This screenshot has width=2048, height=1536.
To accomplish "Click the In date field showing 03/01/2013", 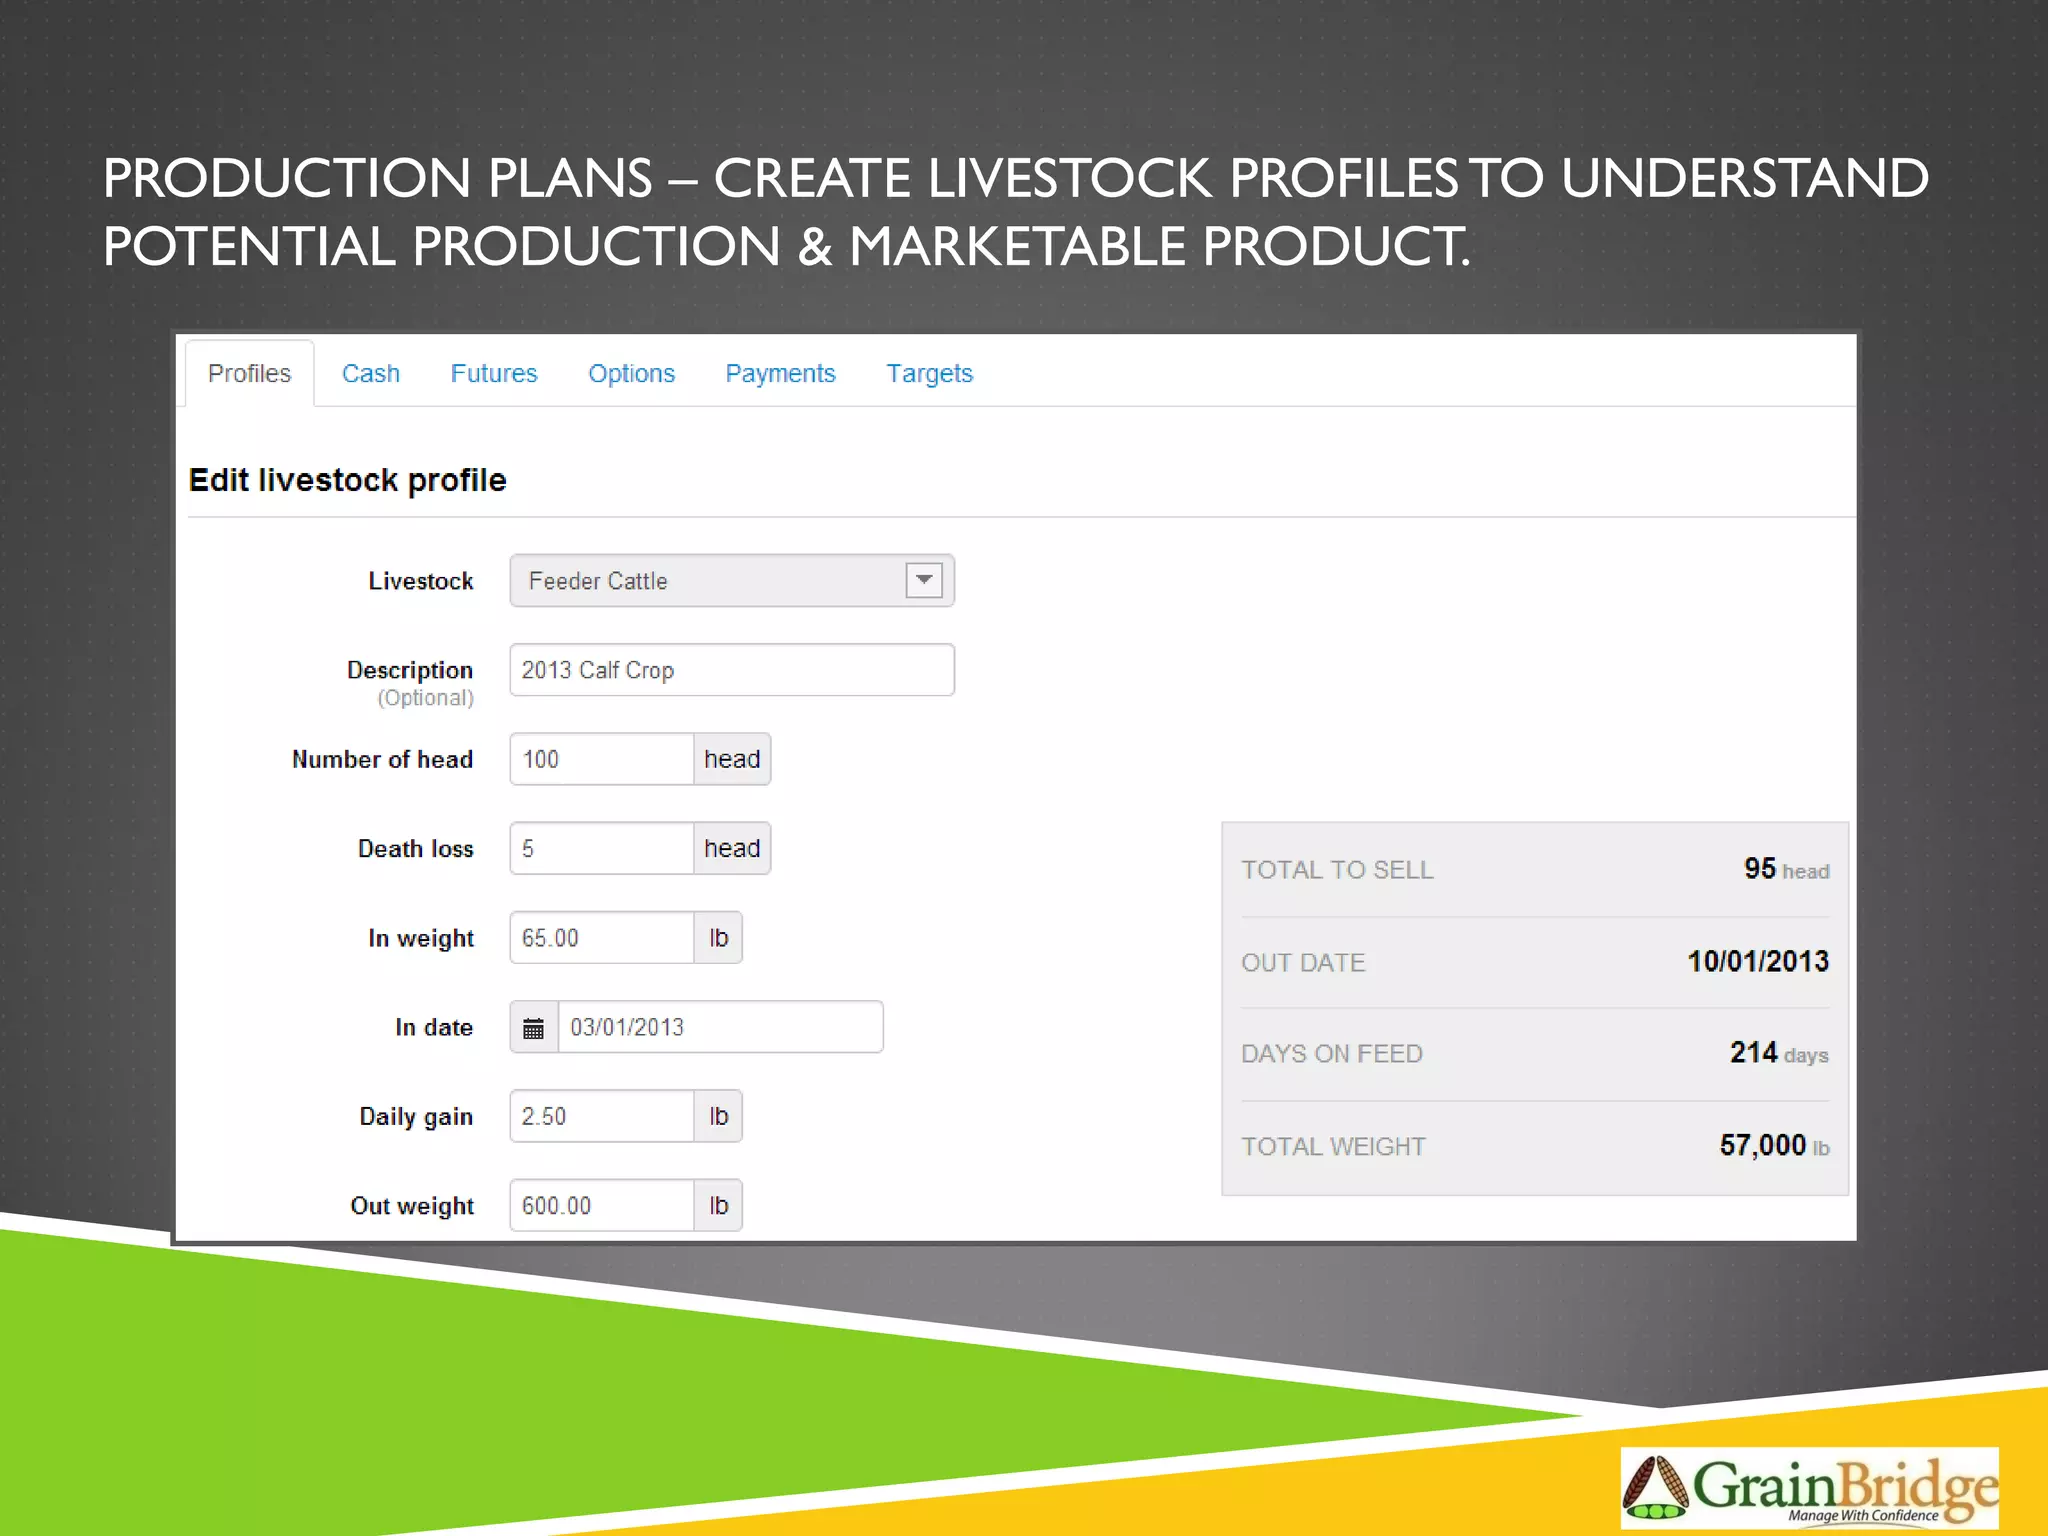I will (x=719, y=1027).
